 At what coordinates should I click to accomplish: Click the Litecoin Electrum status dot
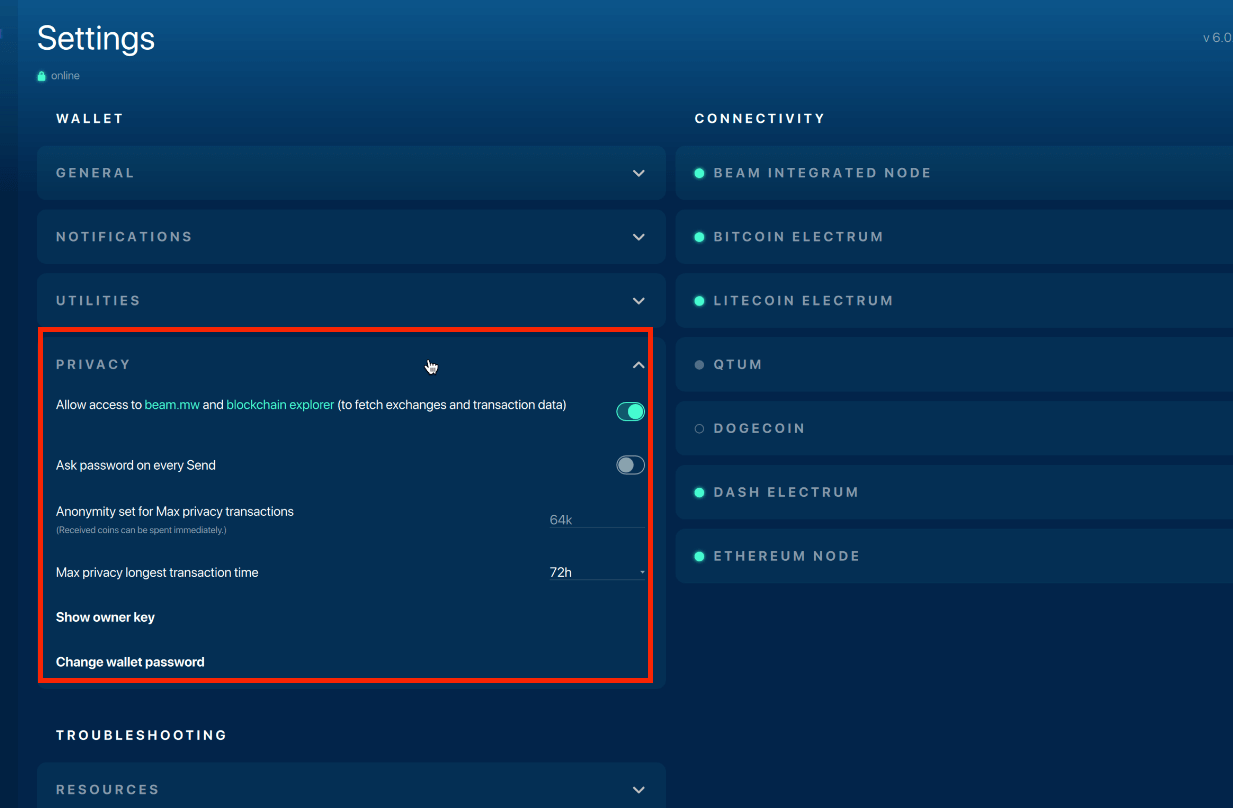700,301
